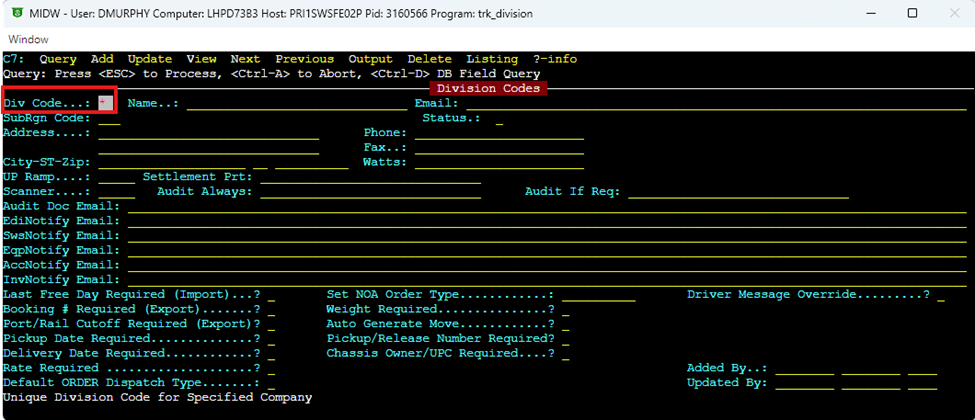Select the Previous menu command

[305, 59]
